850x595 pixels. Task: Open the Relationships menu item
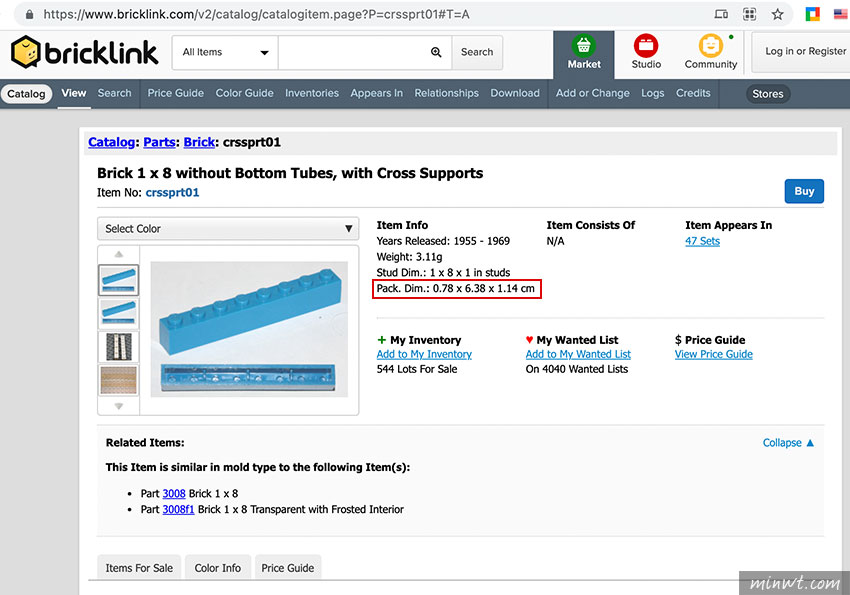[x=447, y=93]
